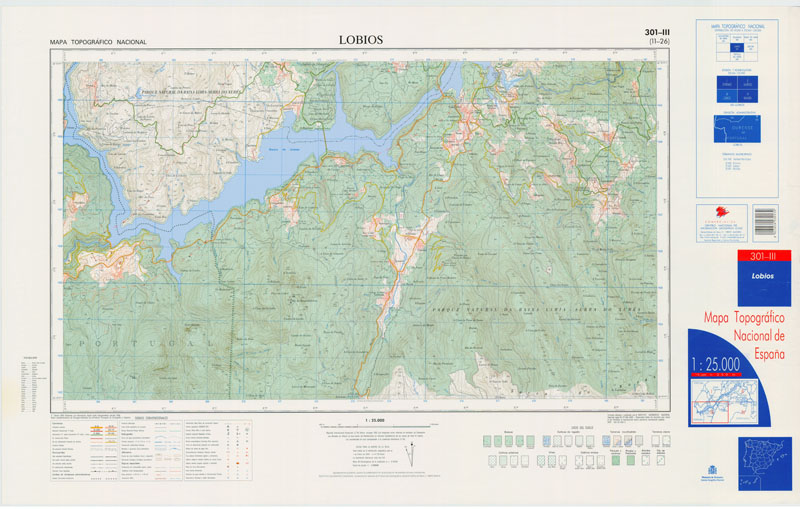Click the magnetic declination north arrow diagram
The image size is (800, 509).
tap(410, 455)
